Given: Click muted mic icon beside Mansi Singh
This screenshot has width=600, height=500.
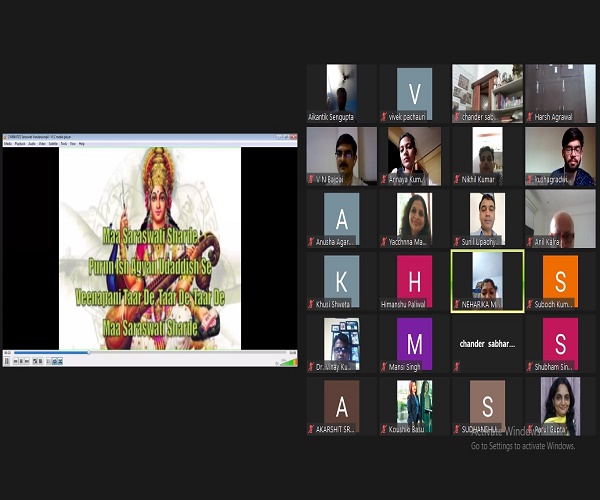Looking at the screenshot, I should [384, 367].
